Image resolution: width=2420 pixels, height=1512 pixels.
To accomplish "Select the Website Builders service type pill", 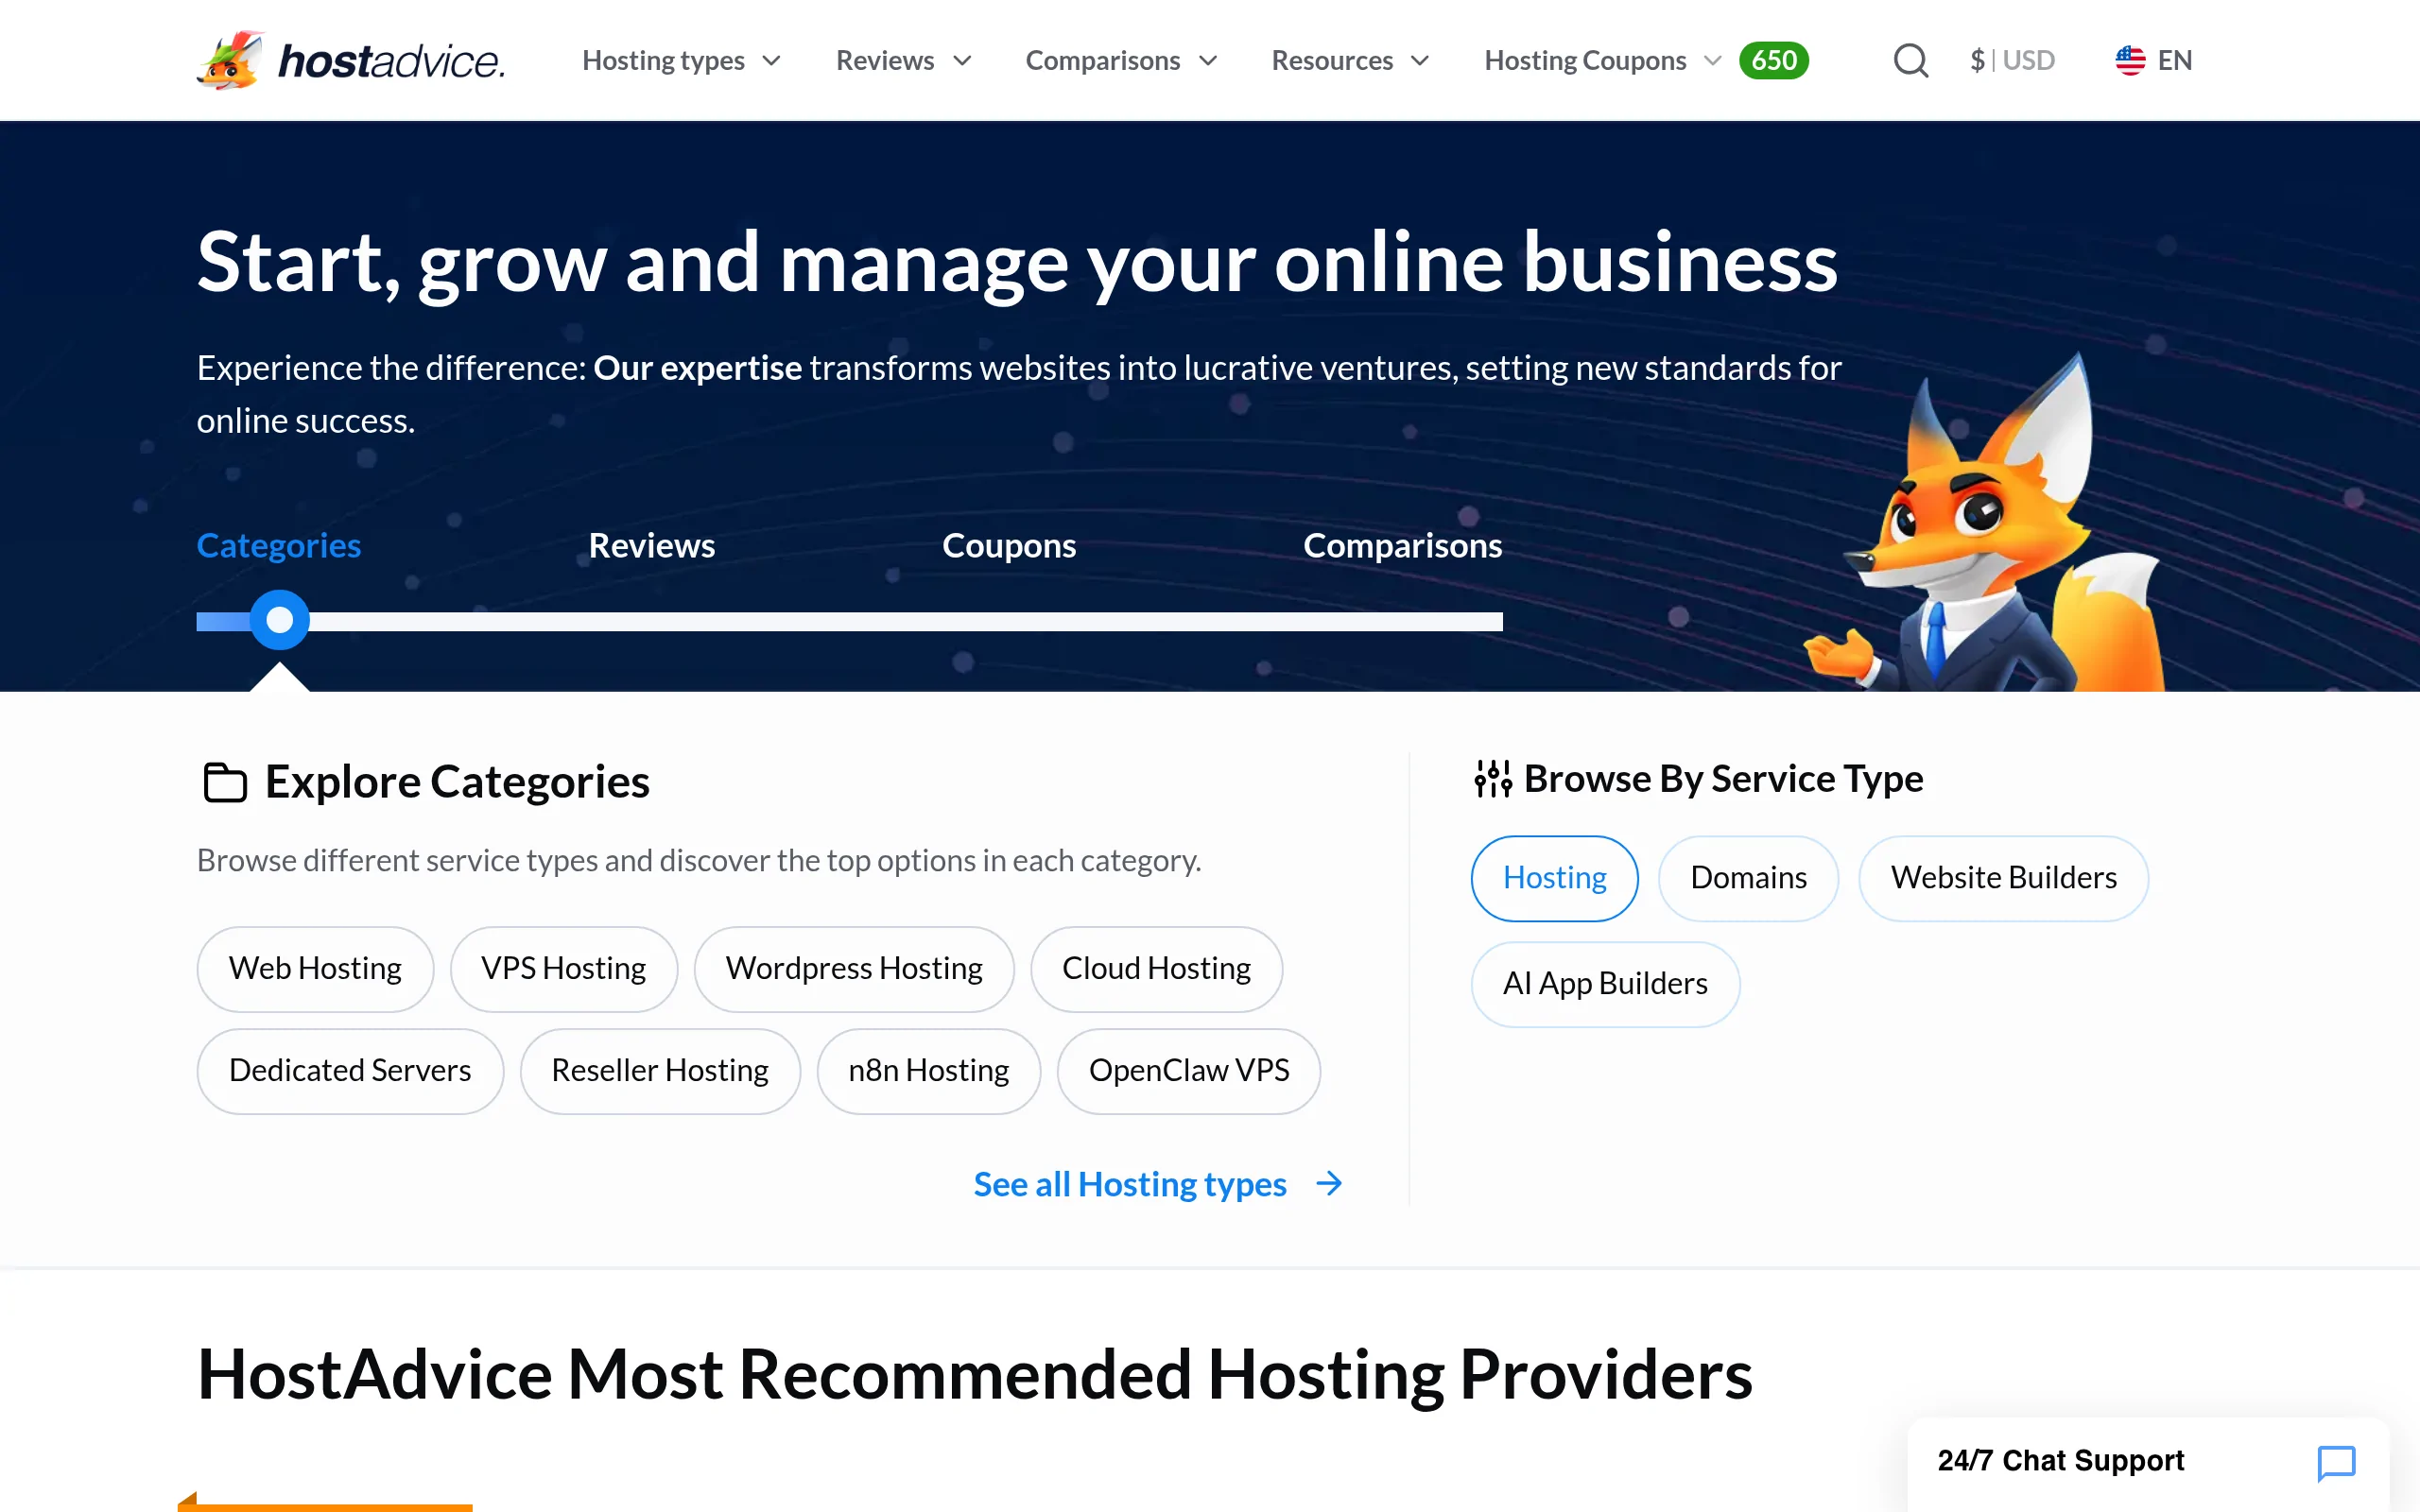I will pos(2003,878).
